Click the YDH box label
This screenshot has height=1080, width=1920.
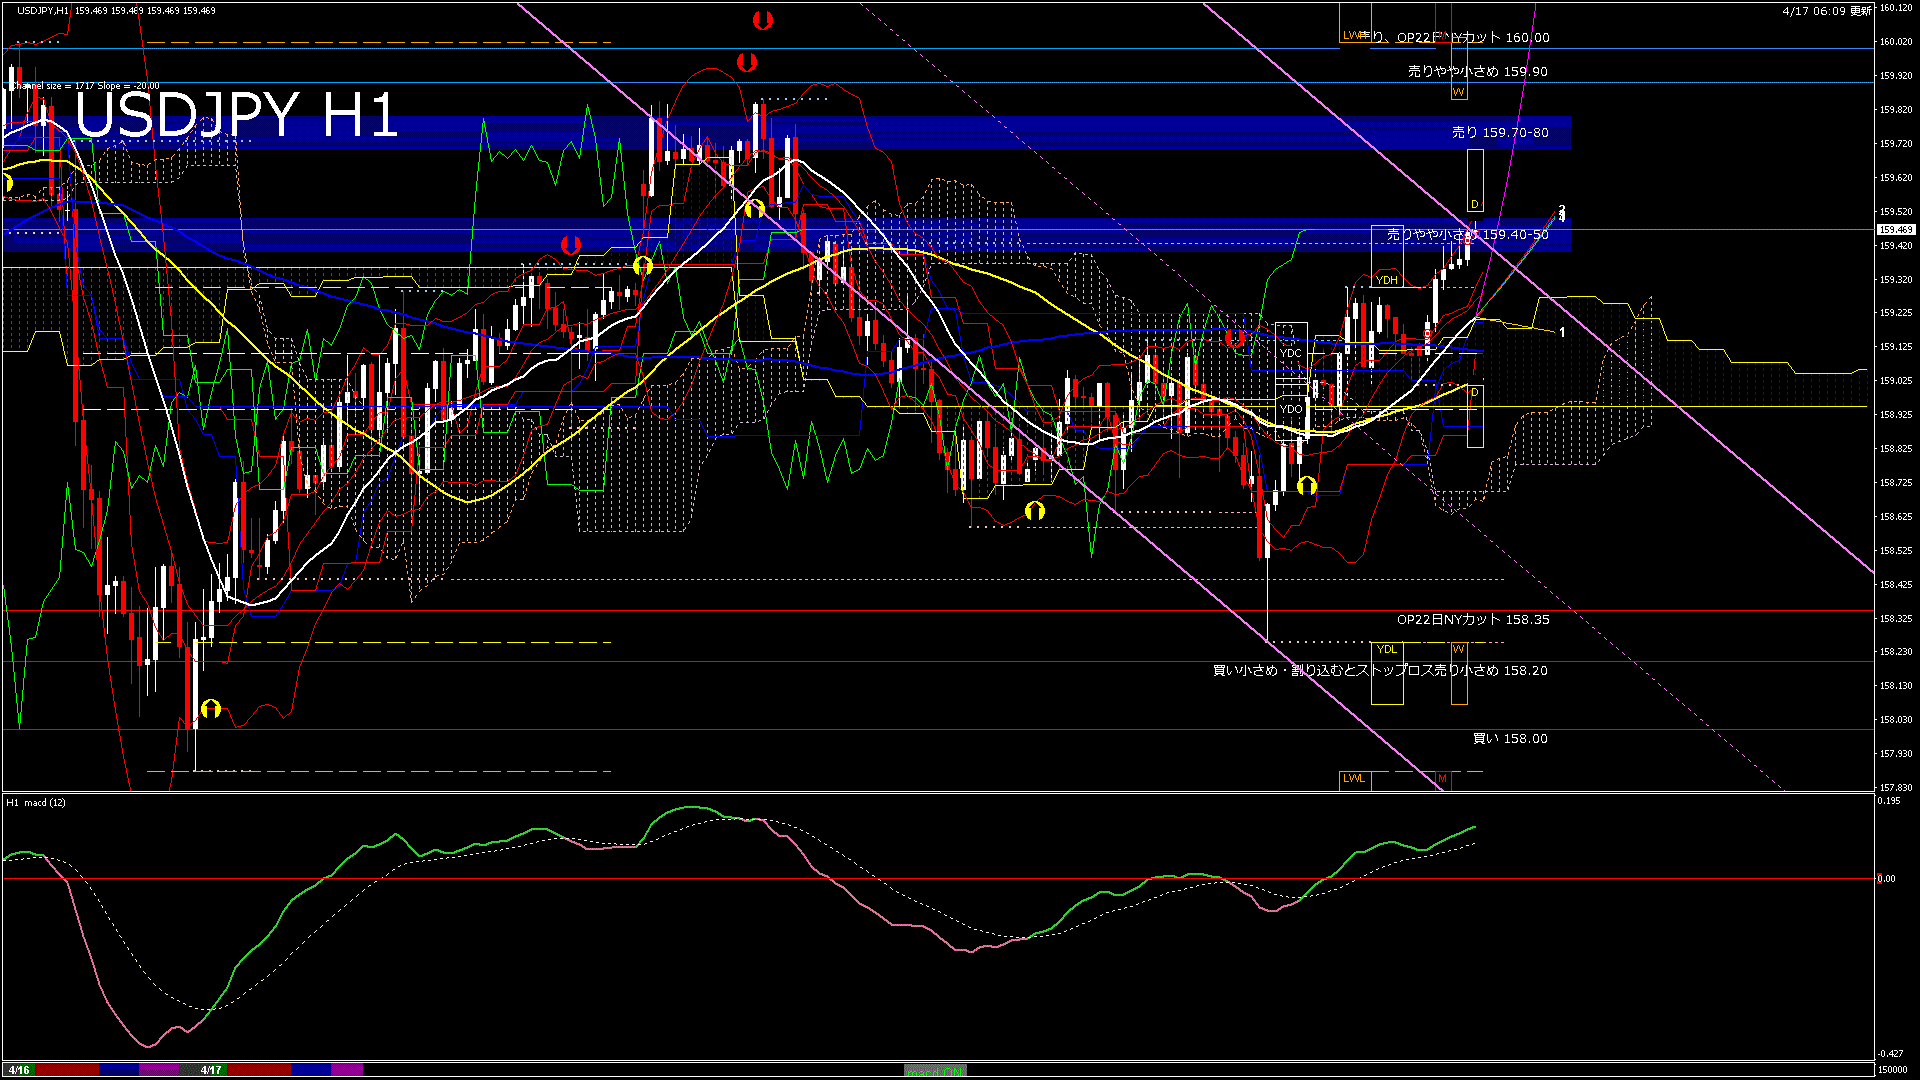pos(1386,280)
